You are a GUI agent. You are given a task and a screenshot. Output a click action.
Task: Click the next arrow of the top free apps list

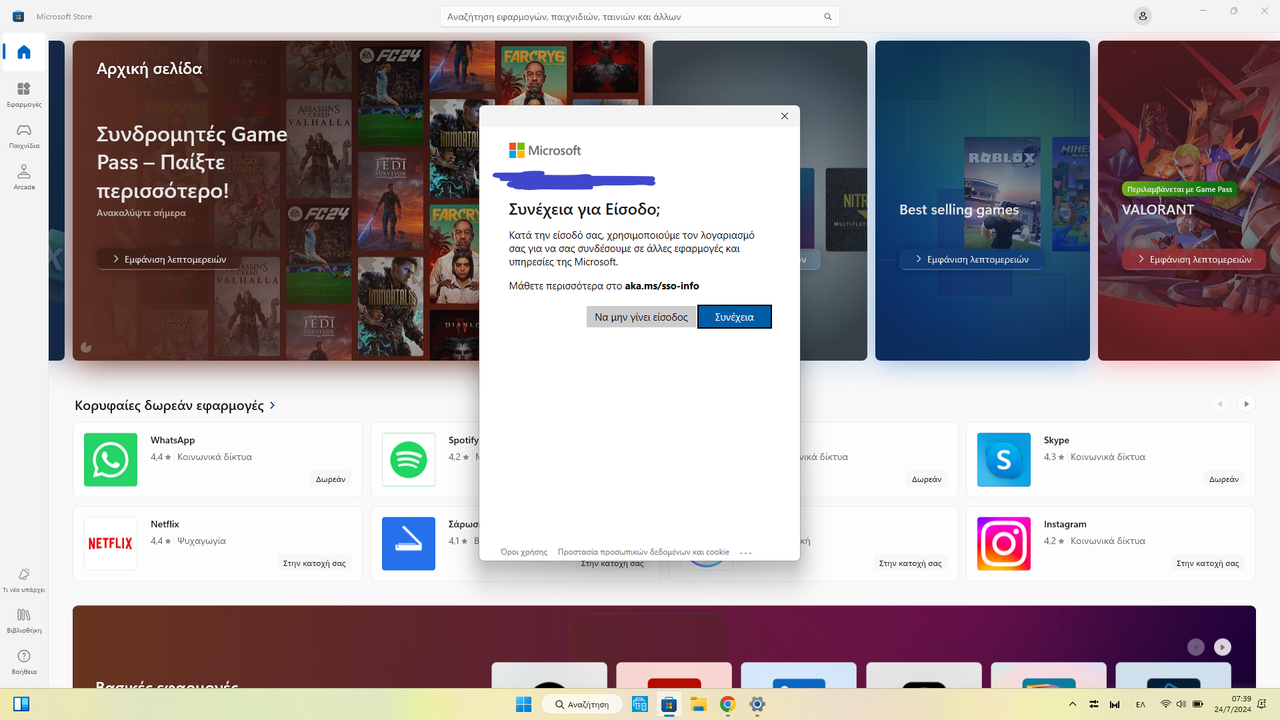pyautogui.click(x=1246, y=404)
